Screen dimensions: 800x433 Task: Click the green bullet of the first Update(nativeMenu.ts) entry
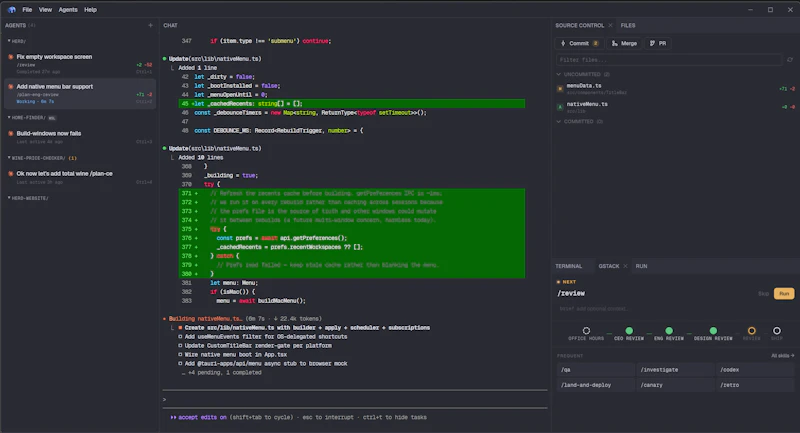(x=164, y=59)
